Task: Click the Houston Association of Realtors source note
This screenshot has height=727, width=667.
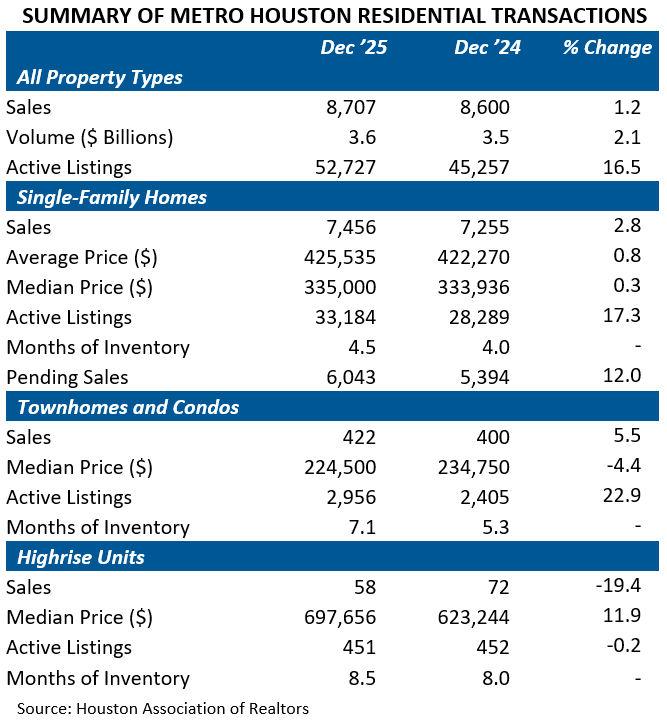Action: coord(163,708)
